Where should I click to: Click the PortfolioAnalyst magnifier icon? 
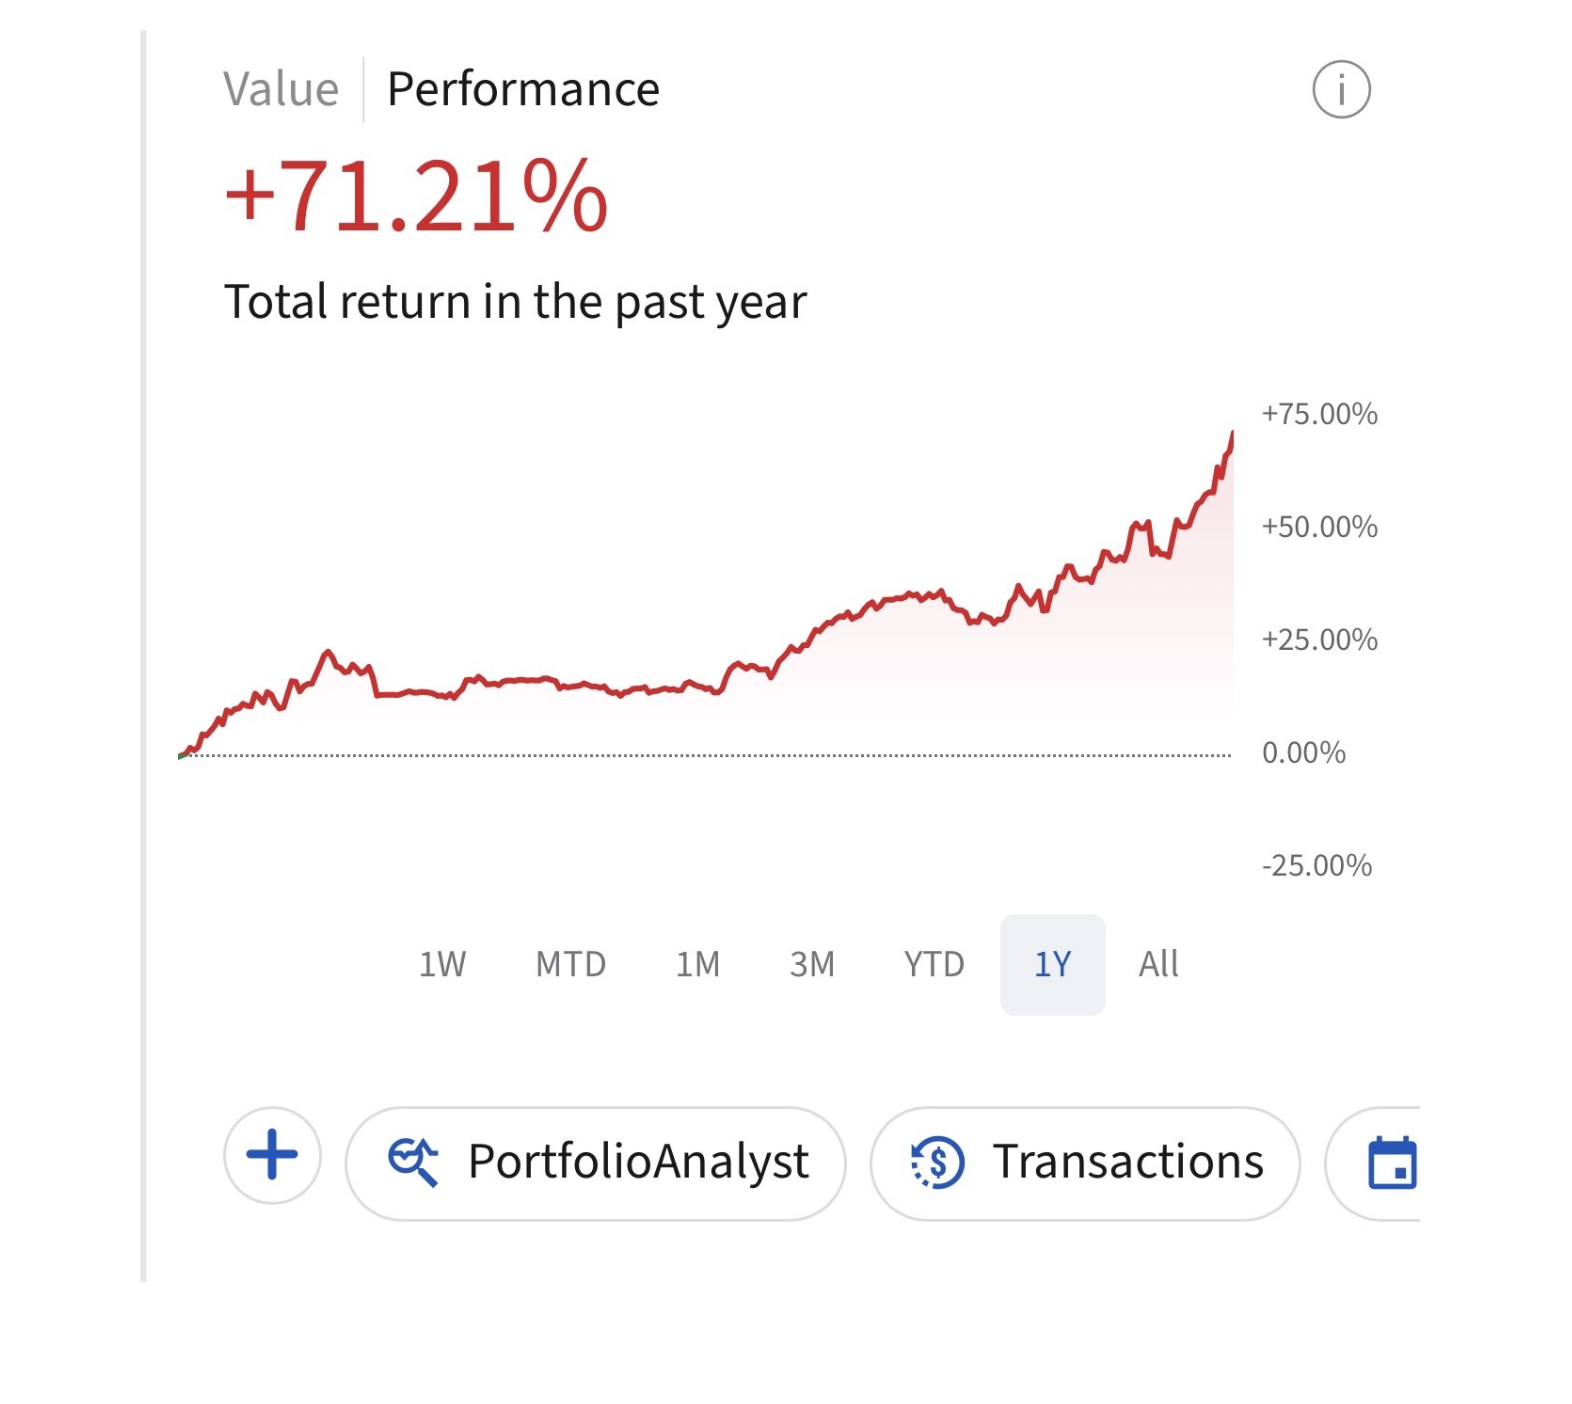413,1162
